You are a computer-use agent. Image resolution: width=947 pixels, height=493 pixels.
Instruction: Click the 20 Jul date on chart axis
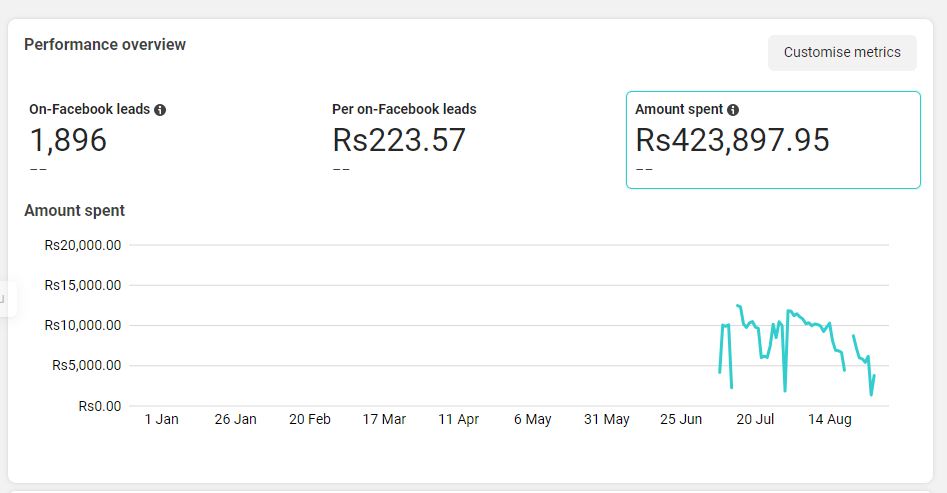click(755, 419)
